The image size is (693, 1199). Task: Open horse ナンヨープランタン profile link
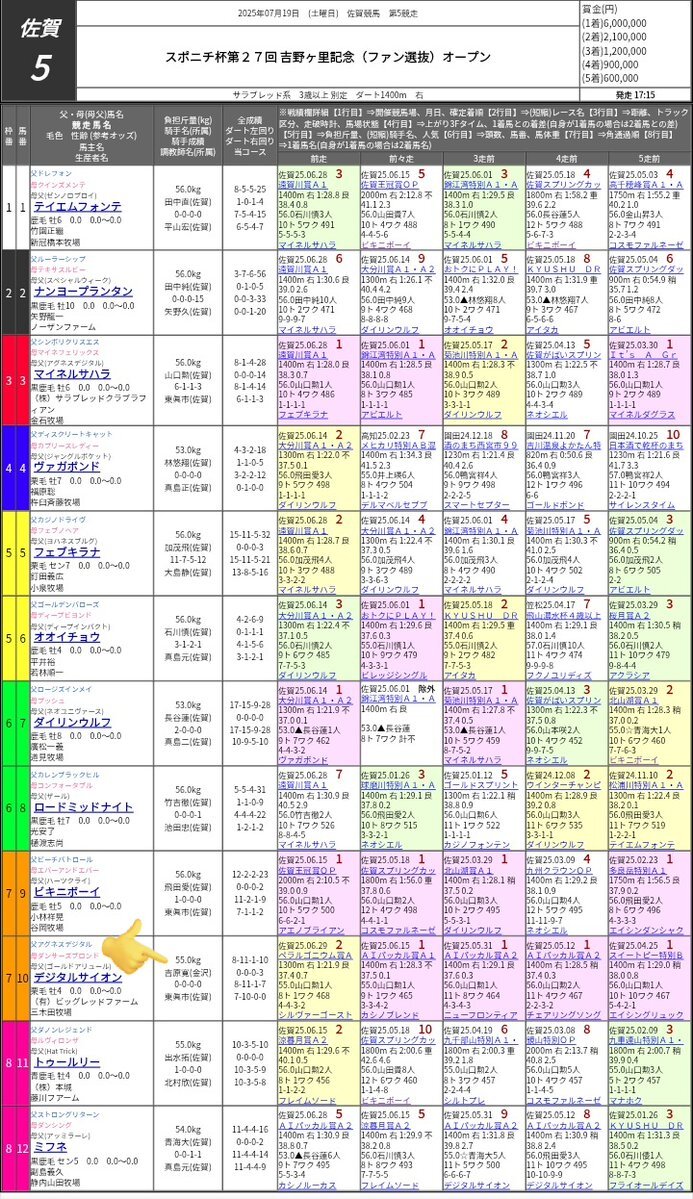82,291
